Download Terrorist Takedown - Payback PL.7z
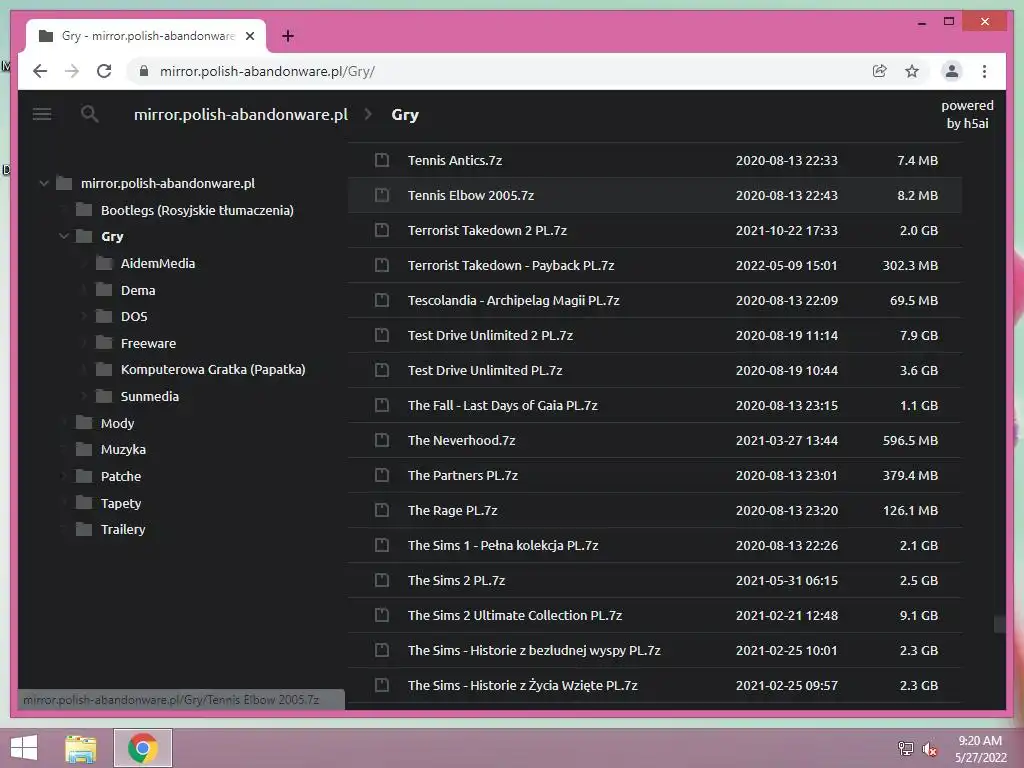 coord(511,265)
